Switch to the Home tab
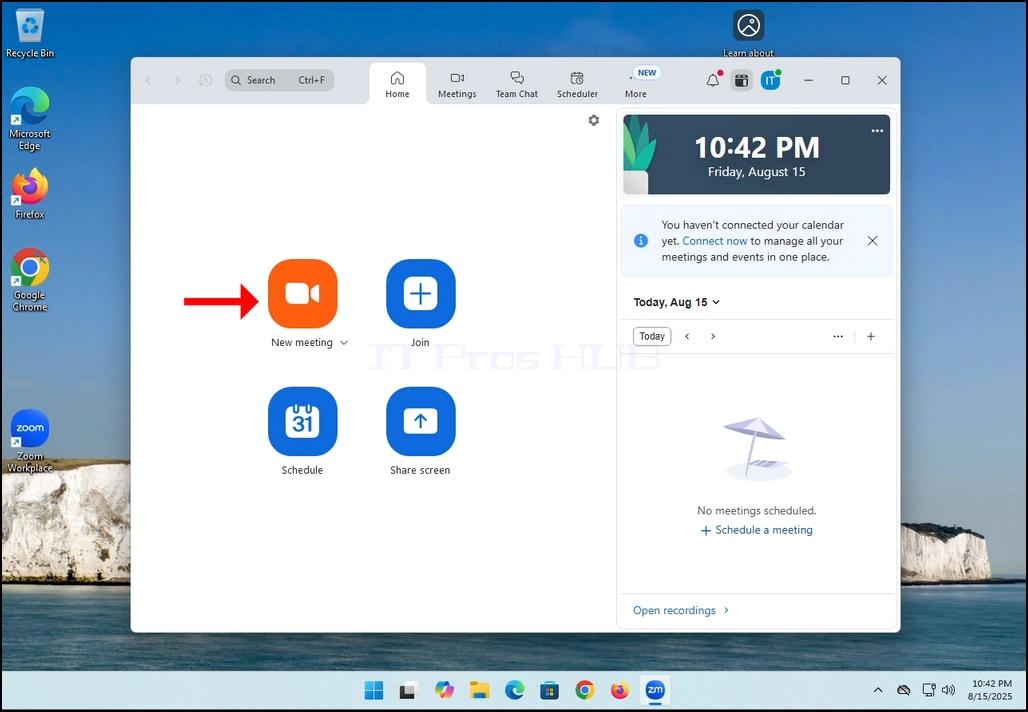 (397, 84)
